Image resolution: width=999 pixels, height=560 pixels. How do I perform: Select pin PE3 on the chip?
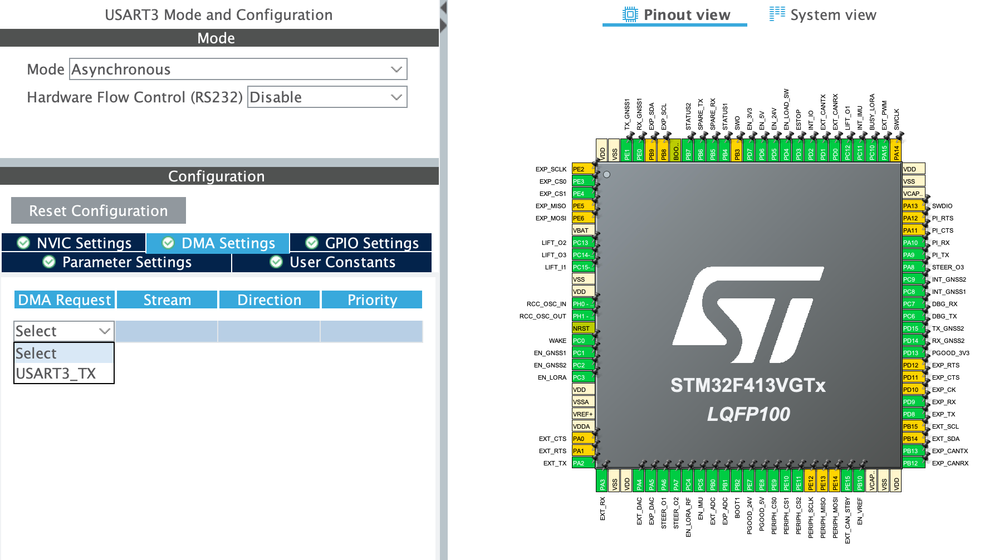coord(583,182)
